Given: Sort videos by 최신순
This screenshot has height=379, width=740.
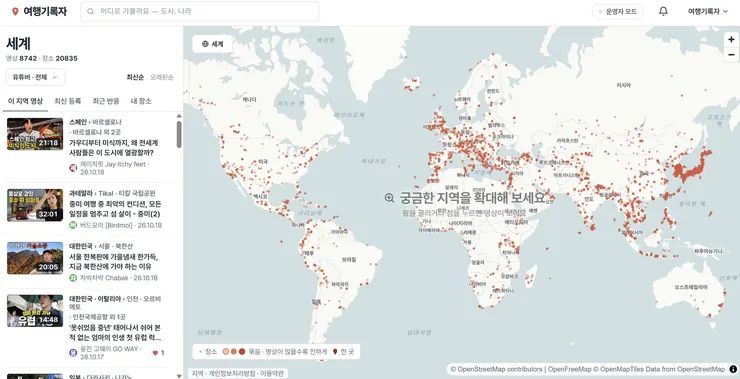Looking at the screenshot, I should coord(135,77).
